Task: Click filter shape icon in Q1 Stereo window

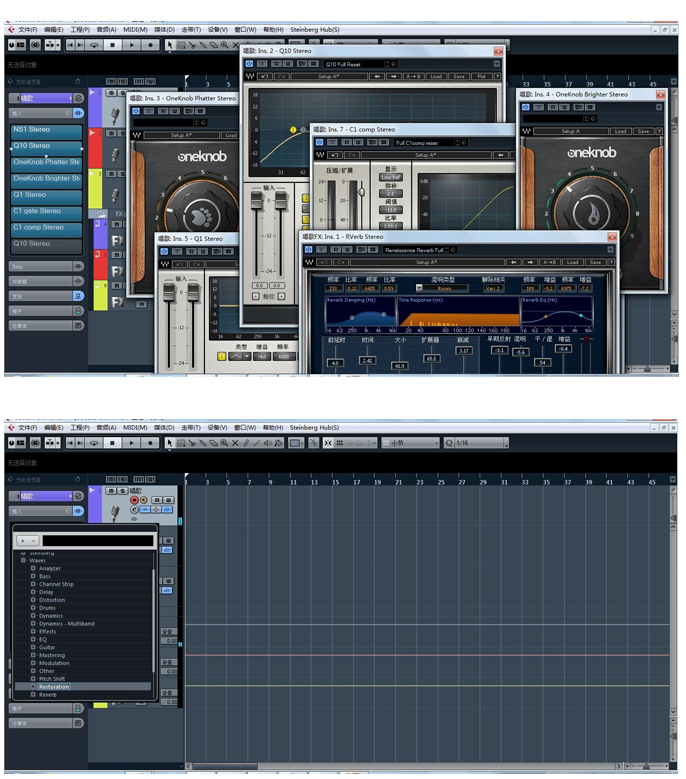Action: click(236, 356)
